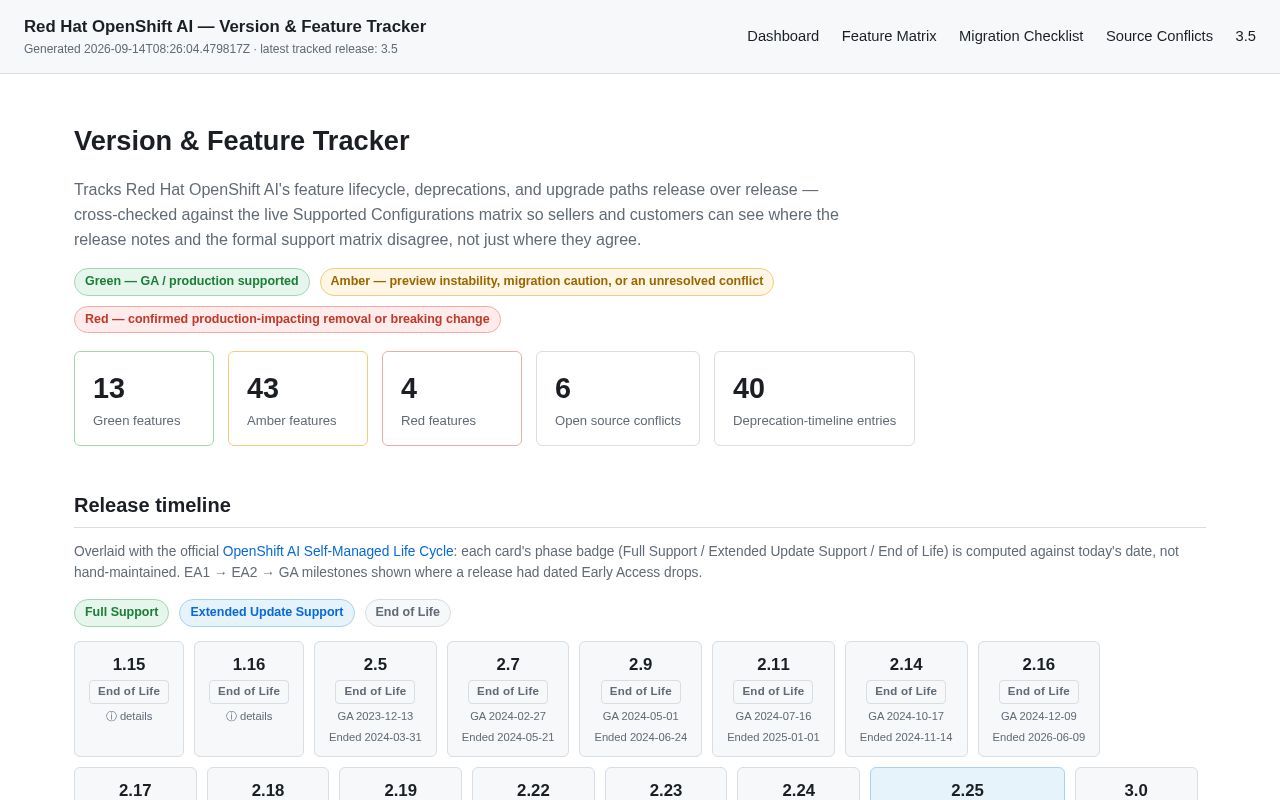Click the End of Life badge on 2.5
The width and height of the screenshot is (1280, 800).
tap(375, 692)
